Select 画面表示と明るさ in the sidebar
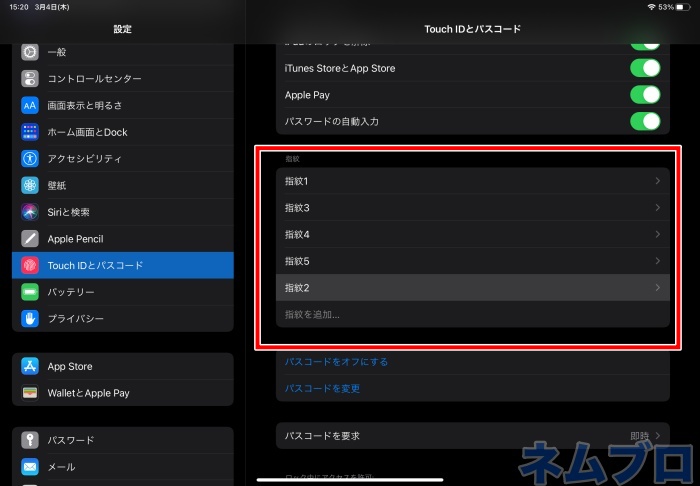700x486 pixels. (123, 105)
